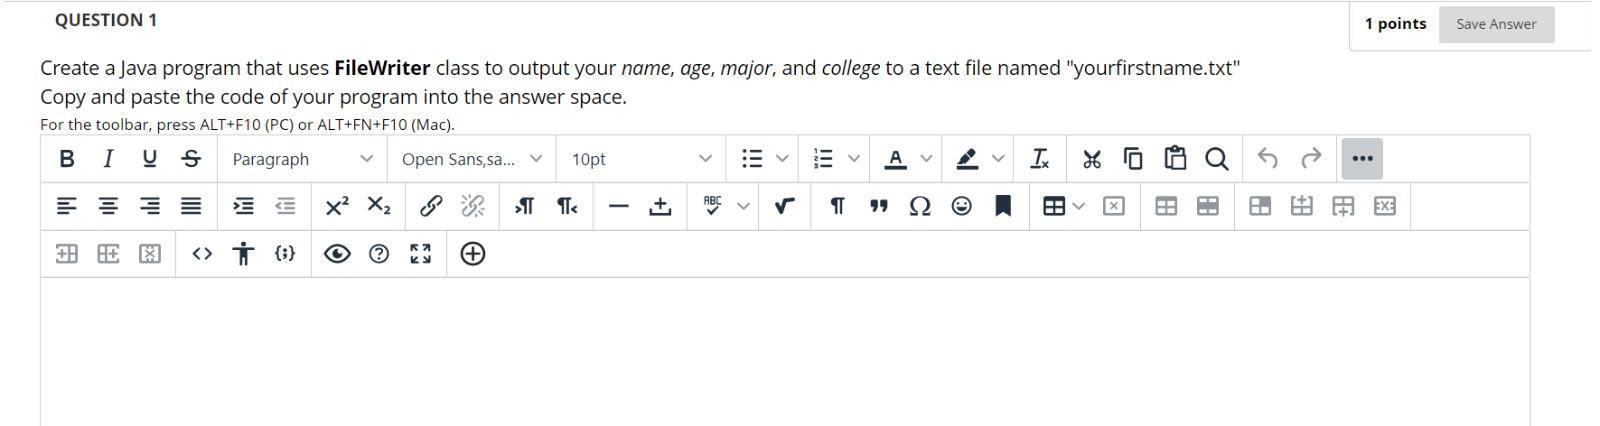This screenshot has width=1600, height=426.
Task: Apply the current text color
Action: tap(896, 159)
